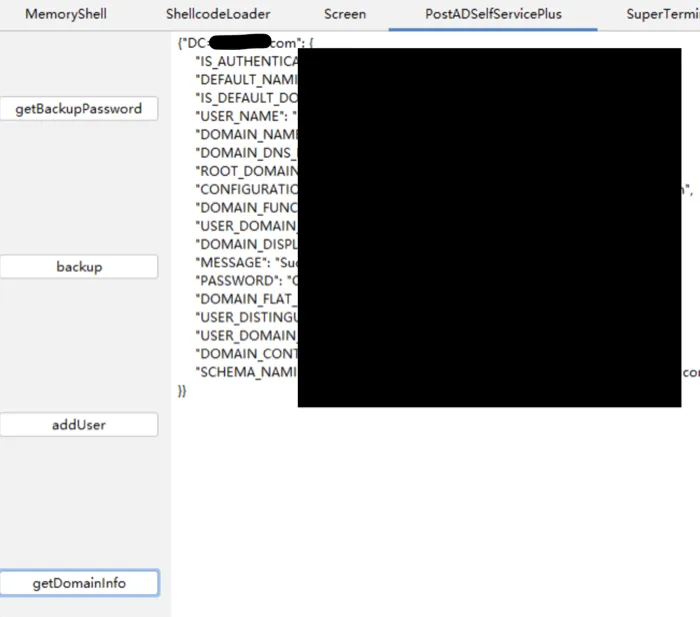
Task: Click the "DOMAIN_FLAT_" line in output
Action: point(247,299)
